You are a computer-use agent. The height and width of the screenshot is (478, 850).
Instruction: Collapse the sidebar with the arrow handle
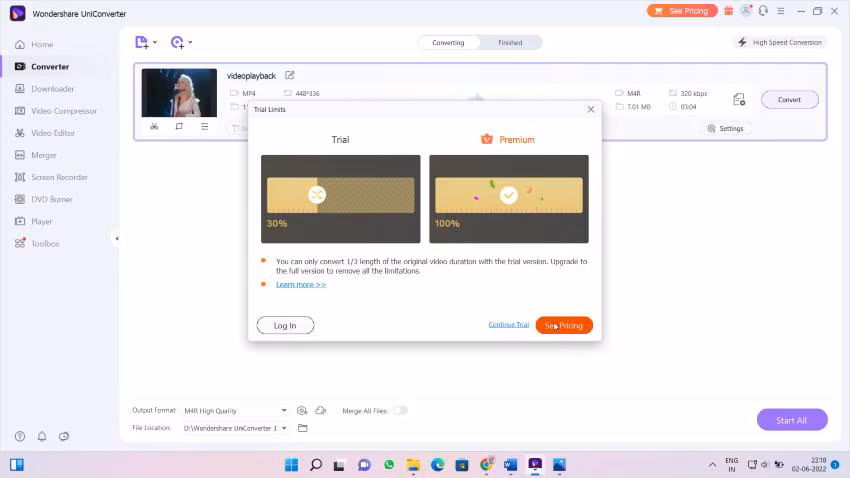117,238
